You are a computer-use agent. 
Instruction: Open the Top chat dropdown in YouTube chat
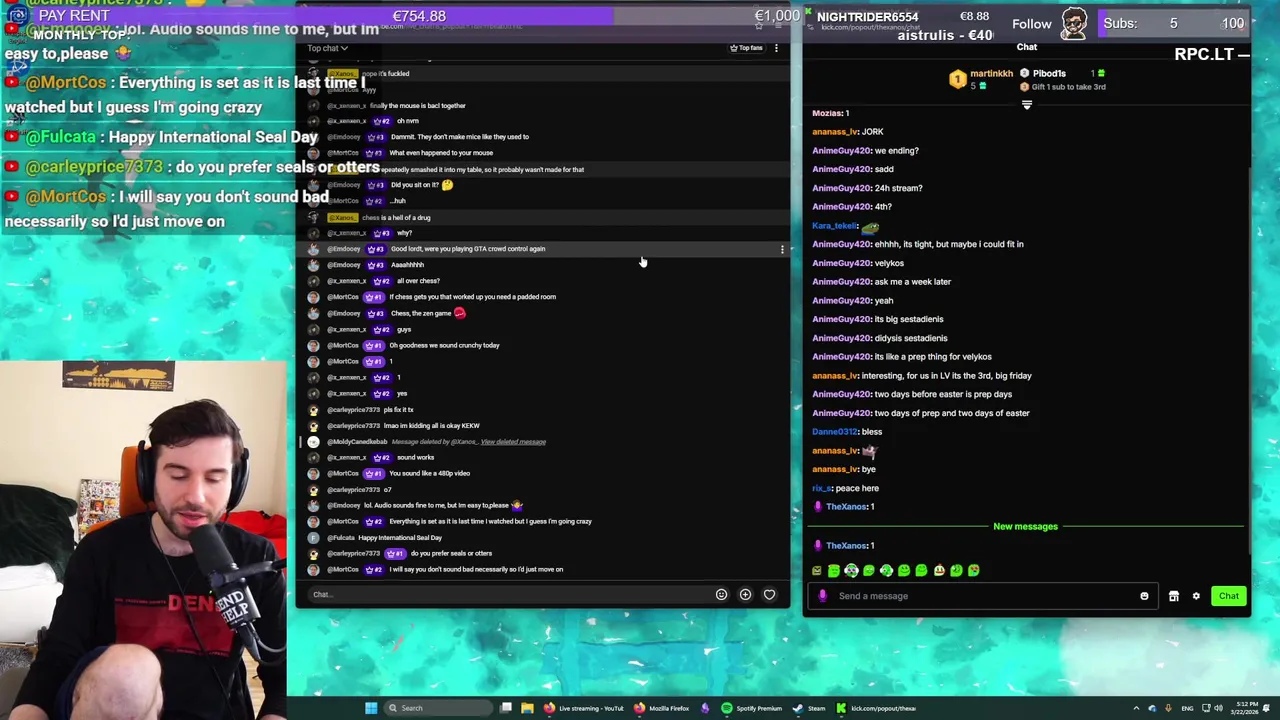pyautogui.click(x=327, y=48)
